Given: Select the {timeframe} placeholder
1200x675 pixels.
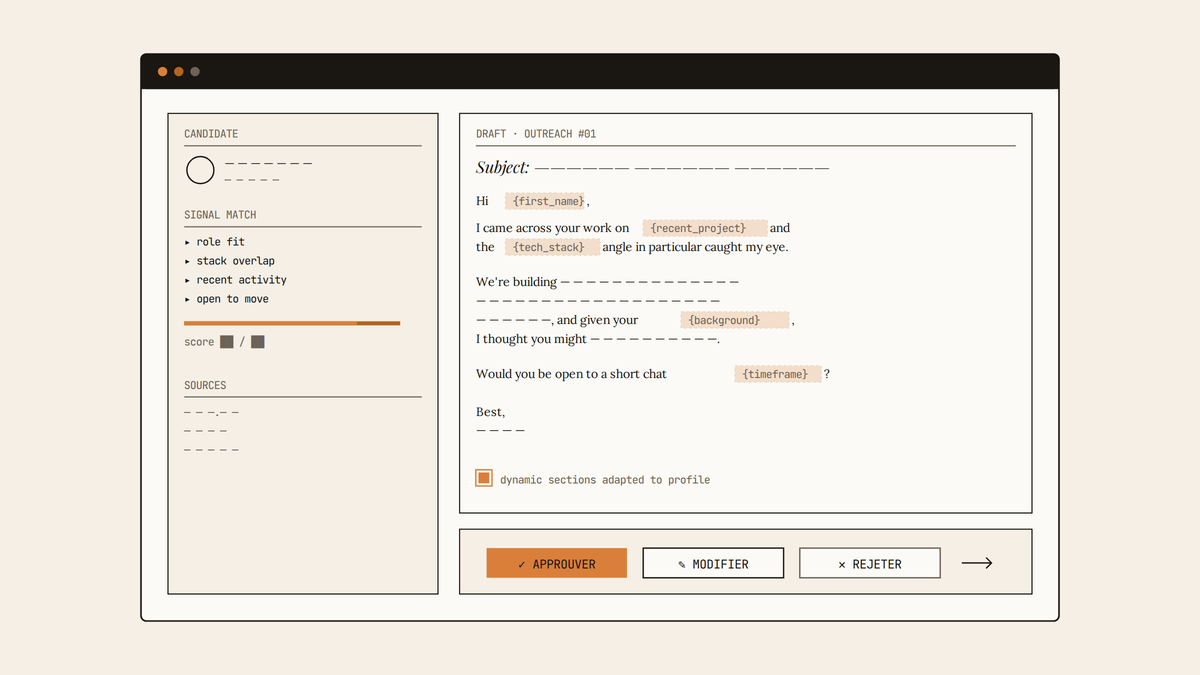Looking at the screenshot, I should [778, 374].
